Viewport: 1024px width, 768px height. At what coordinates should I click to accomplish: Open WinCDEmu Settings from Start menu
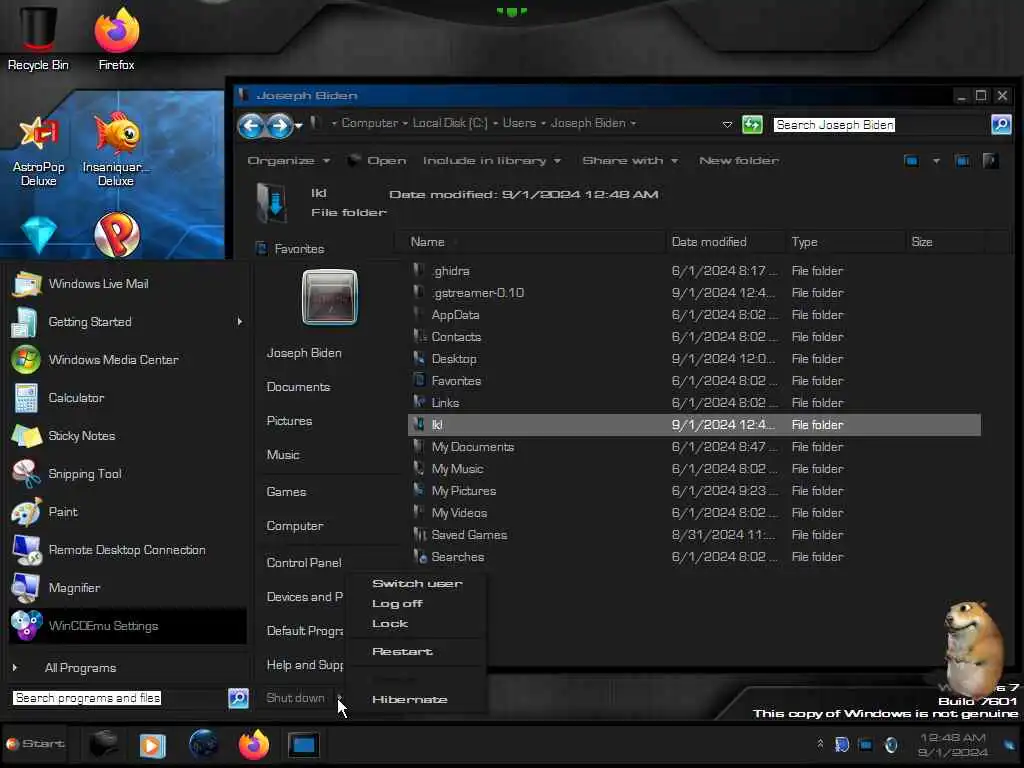point(128,626)
